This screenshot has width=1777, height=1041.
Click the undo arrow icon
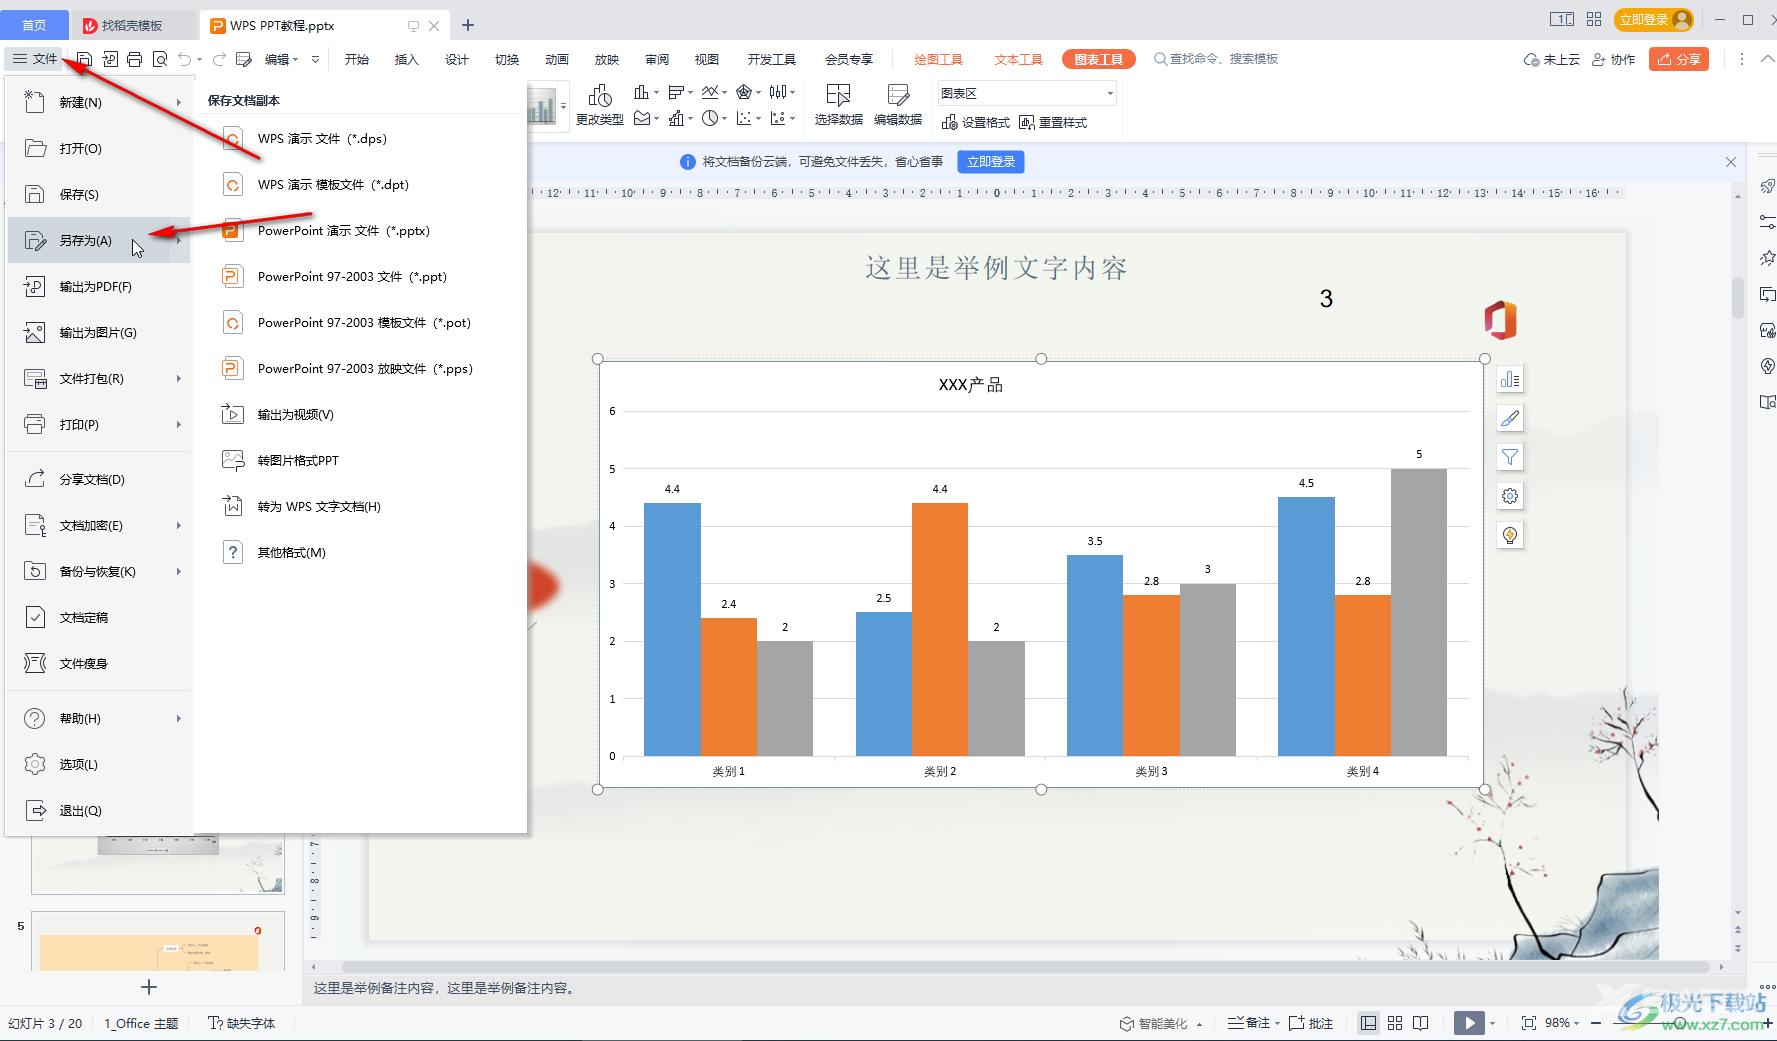tap(185, 60)
